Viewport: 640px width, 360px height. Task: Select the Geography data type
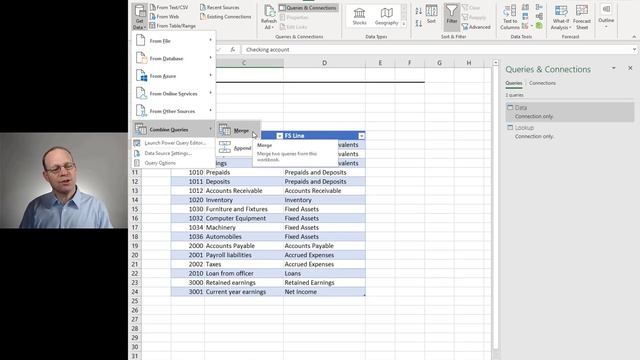click(x=386, y=16)
